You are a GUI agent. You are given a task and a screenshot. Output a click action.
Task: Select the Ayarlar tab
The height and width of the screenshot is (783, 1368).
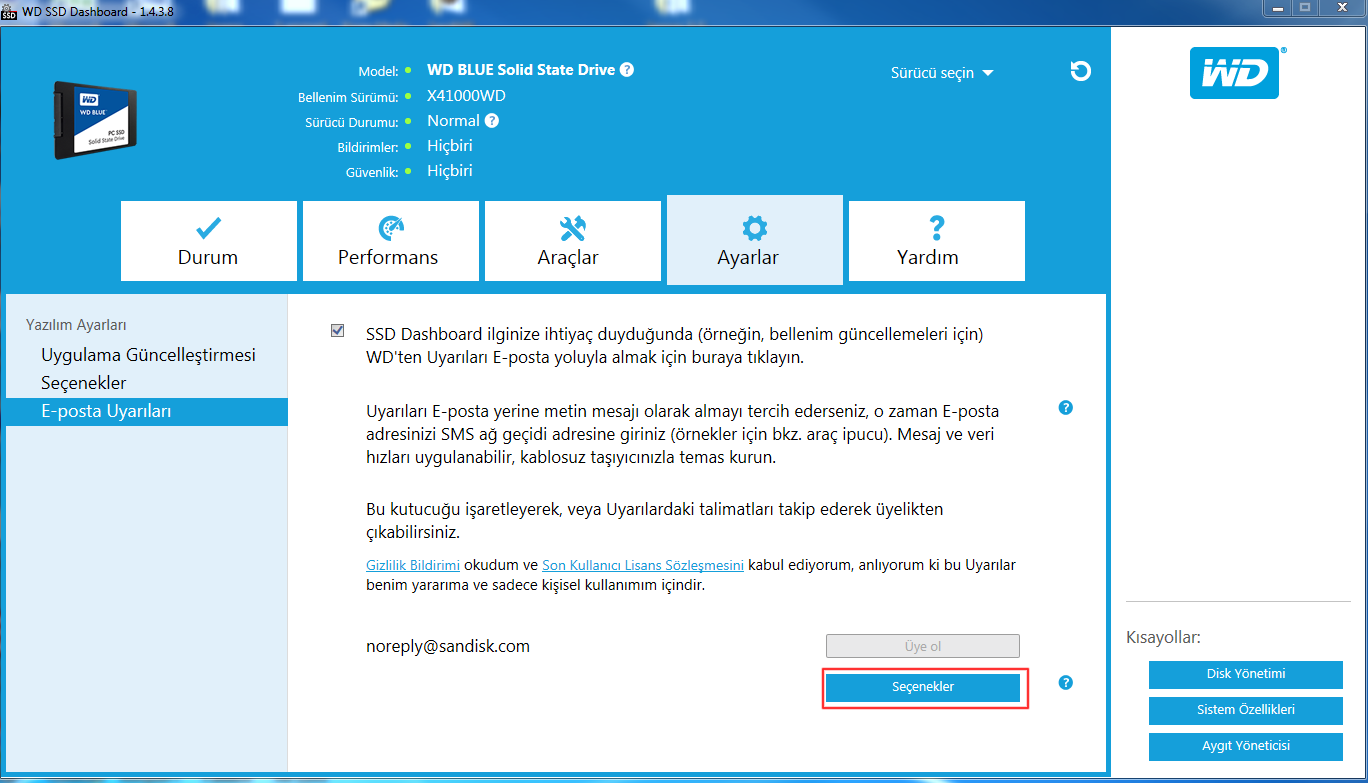[755, 240]
